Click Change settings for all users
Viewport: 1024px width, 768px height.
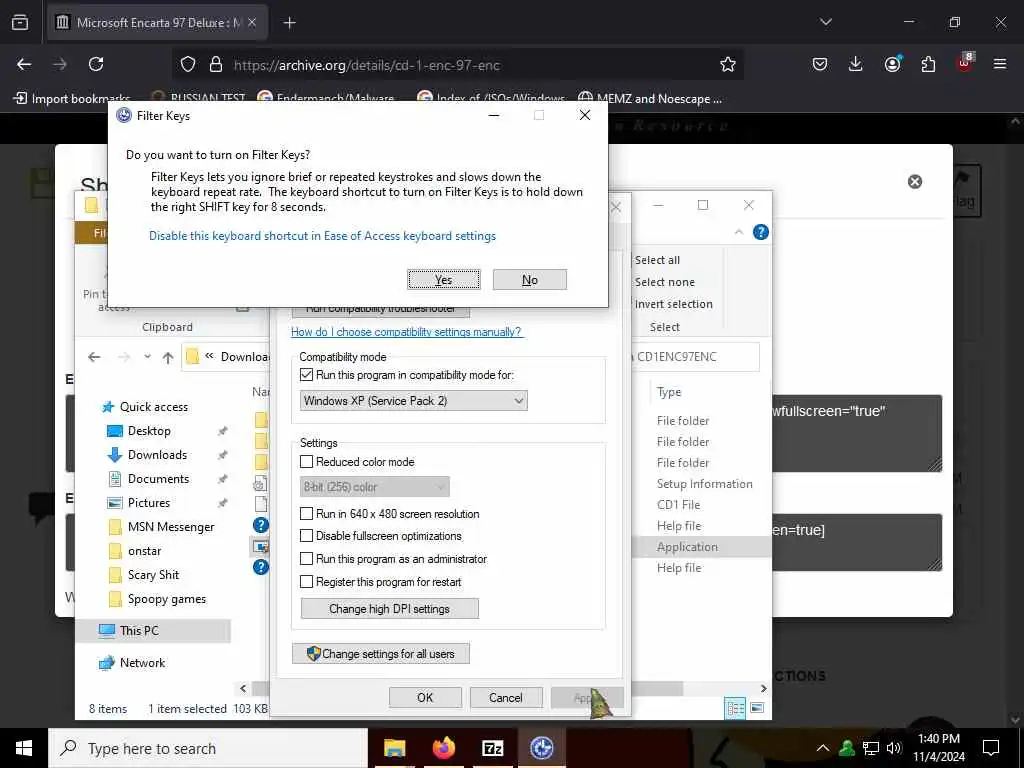pyautogui.click(x=381, y=654)
